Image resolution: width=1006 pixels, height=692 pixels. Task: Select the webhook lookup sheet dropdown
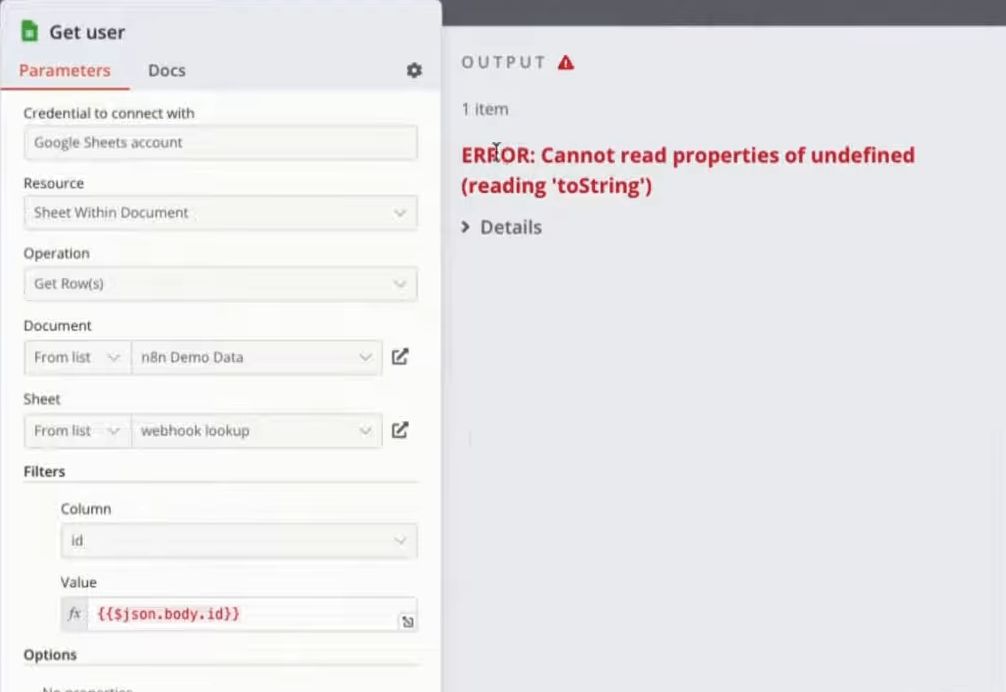coord(257,431)
